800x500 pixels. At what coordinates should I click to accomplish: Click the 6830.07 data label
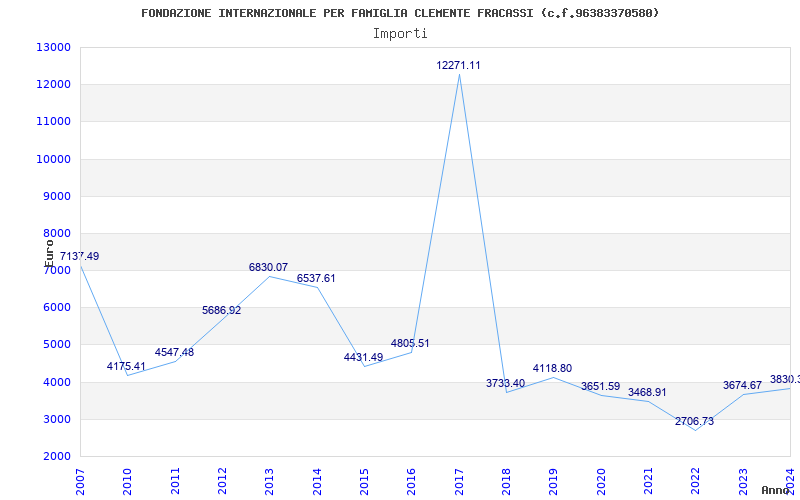click(x=268, y=267)
